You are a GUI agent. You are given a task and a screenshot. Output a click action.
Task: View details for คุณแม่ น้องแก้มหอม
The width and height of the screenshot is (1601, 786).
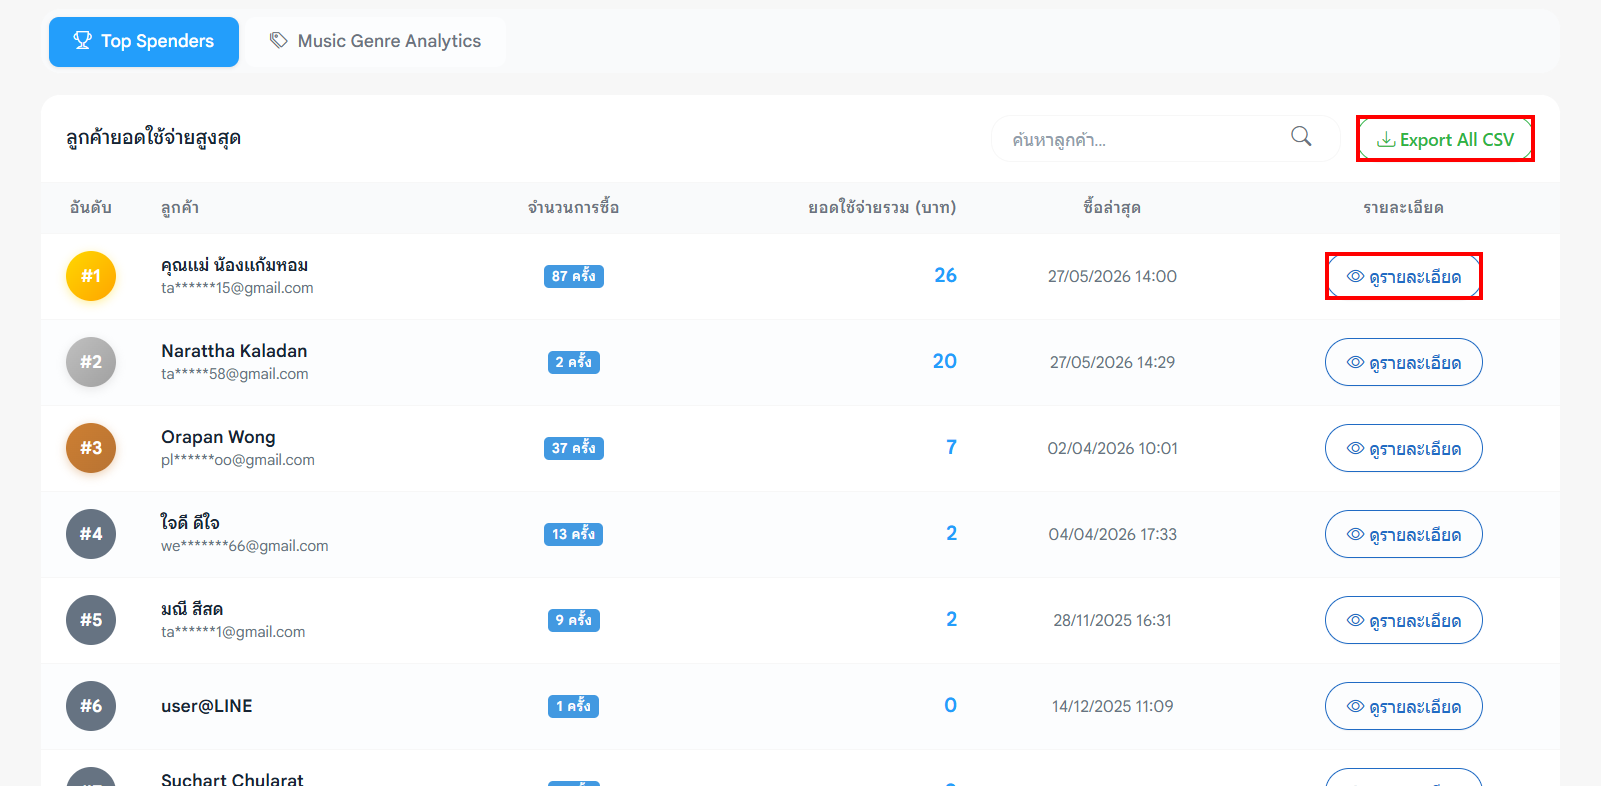pyautogui.click(x=1404, y=276)
